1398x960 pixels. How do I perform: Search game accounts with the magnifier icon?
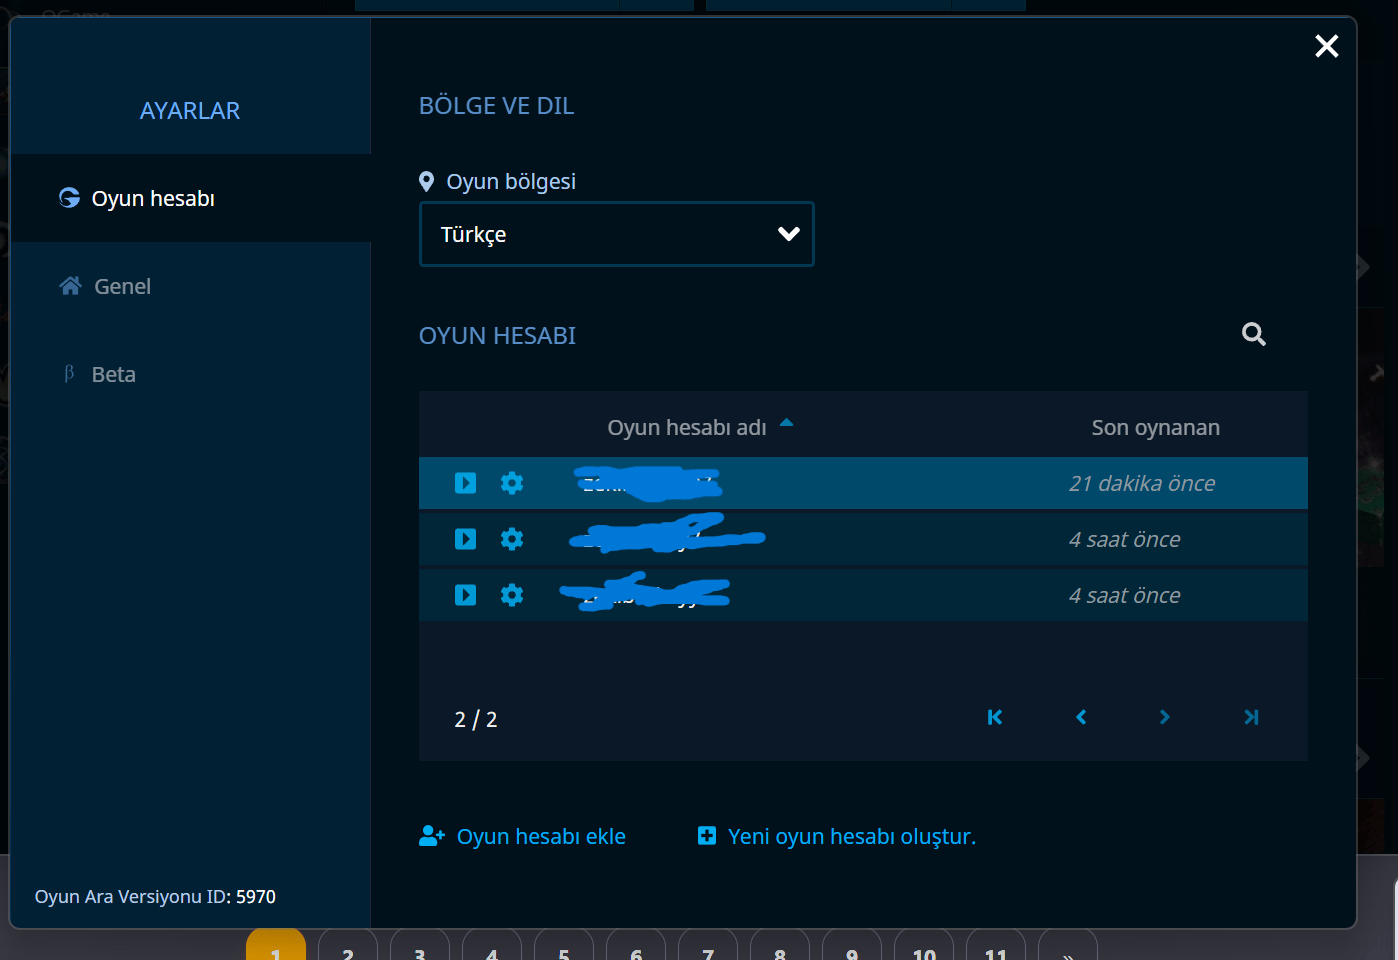pyautogui.click(x=1254, y=334)
